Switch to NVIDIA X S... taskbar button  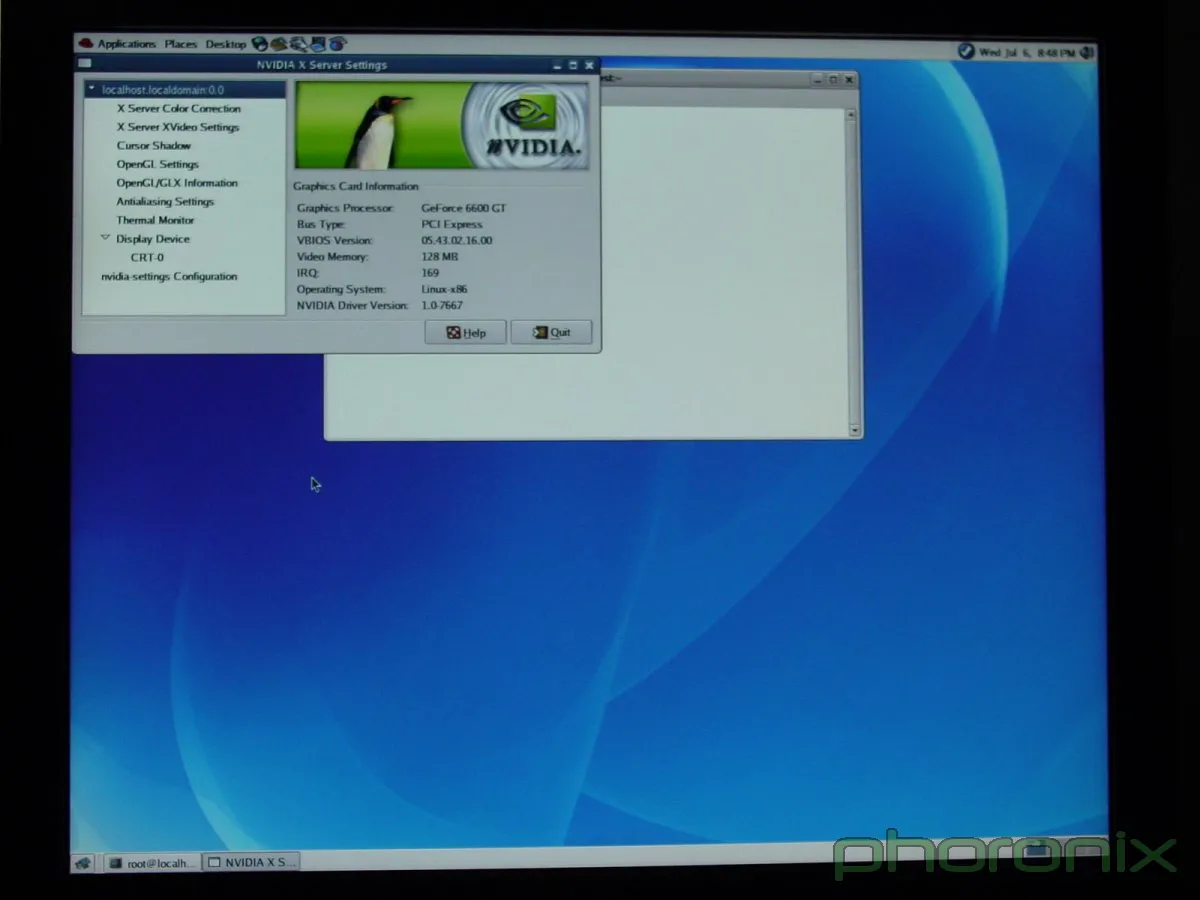251,862
